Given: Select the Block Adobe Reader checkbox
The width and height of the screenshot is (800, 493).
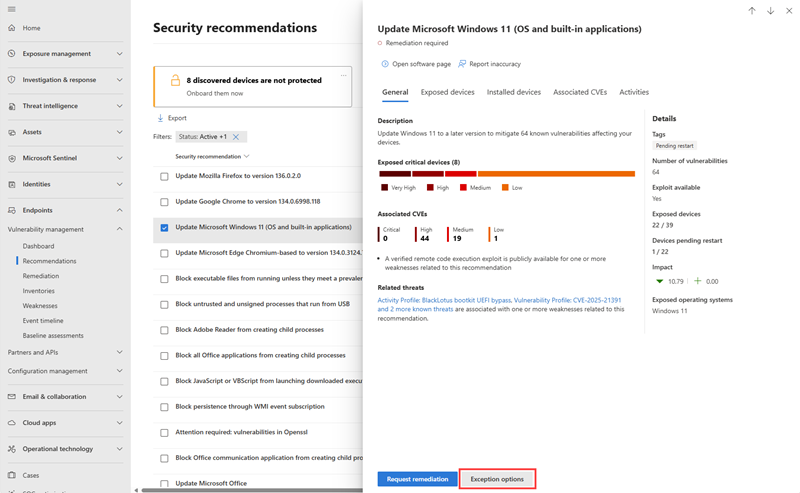Looking at the screenshot, I should coord(165,330).
